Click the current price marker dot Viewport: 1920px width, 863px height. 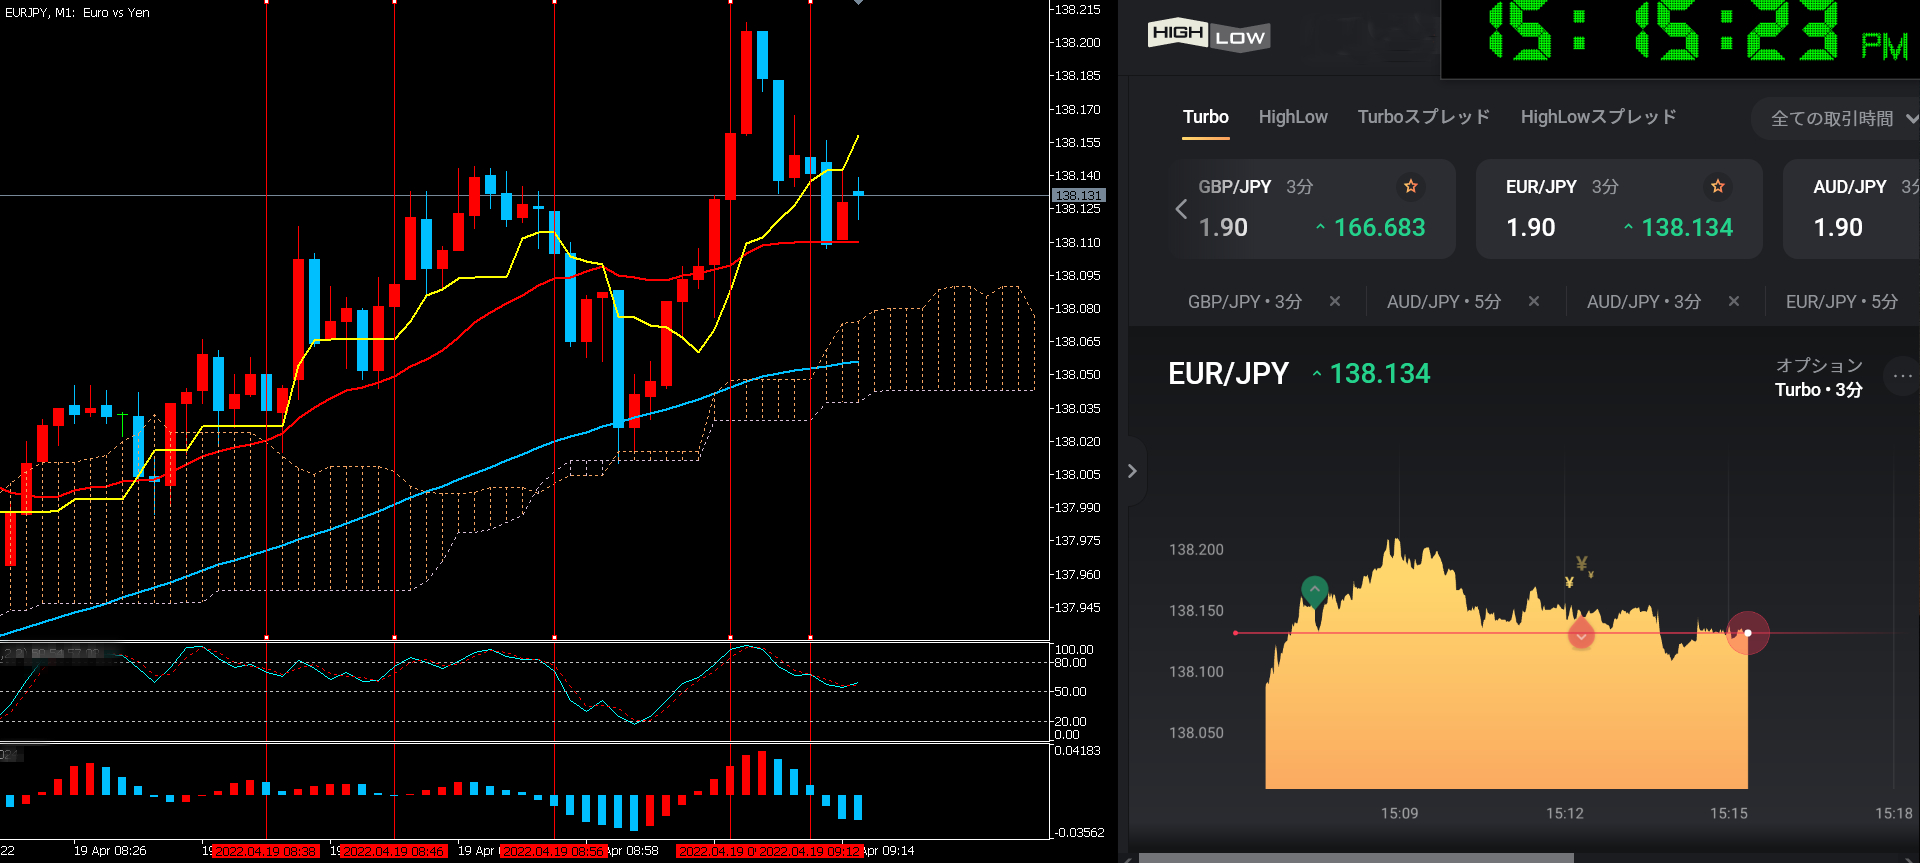click(1748, 633)
